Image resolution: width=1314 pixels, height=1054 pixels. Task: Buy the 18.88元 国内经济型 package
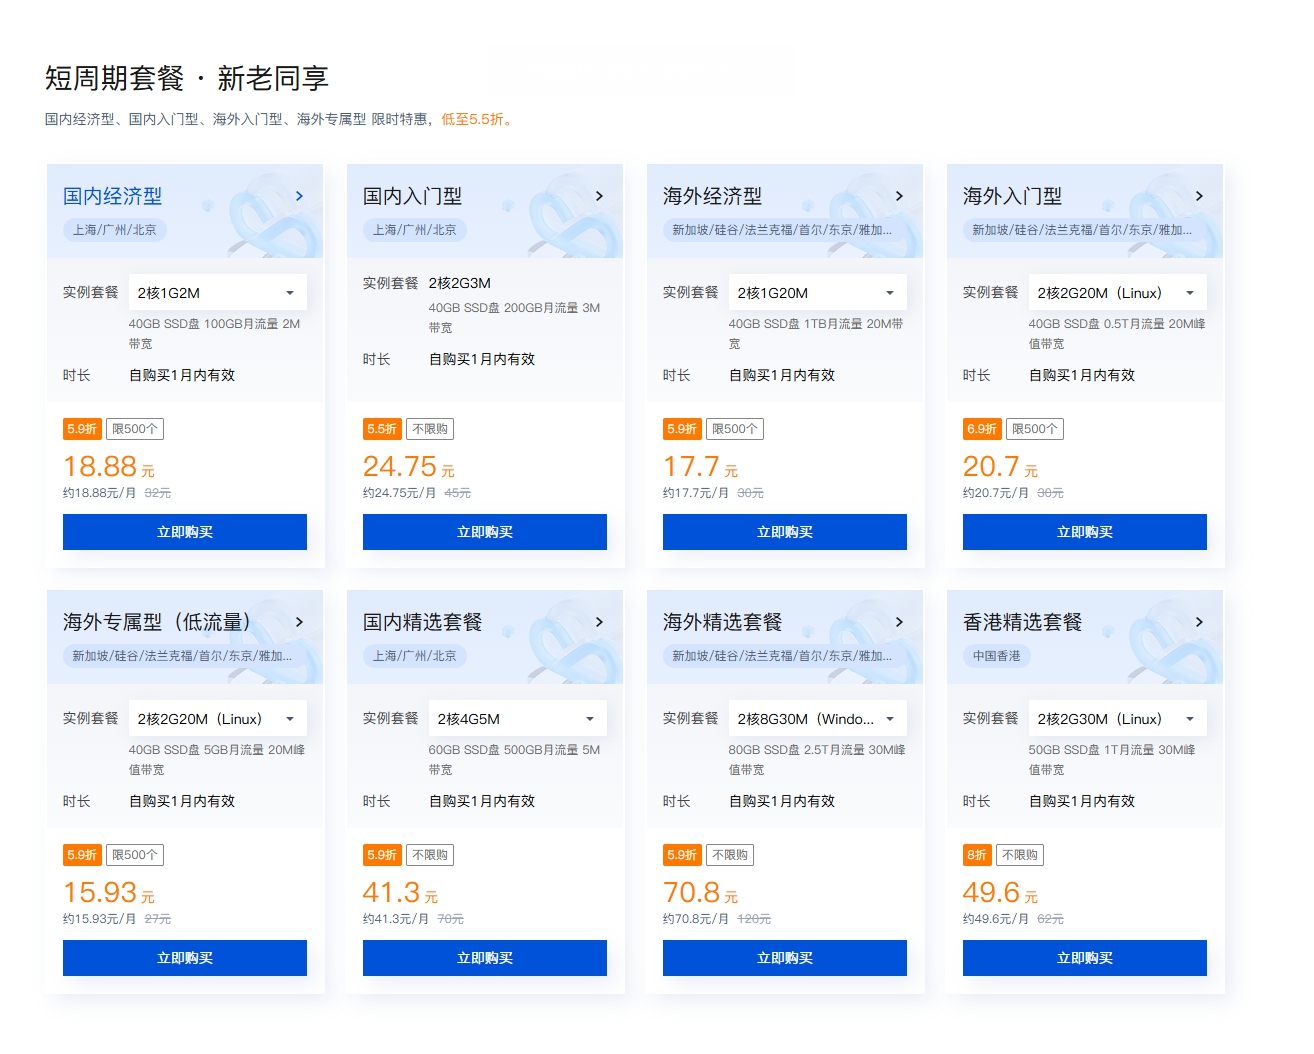point(185,532)
